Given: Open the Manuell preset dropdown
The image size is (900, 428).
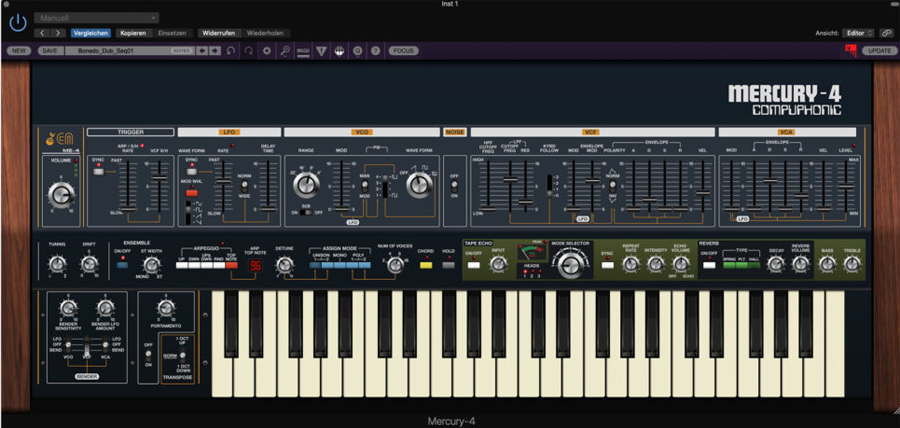Looking at the screenshot, I should click(97, 18).
